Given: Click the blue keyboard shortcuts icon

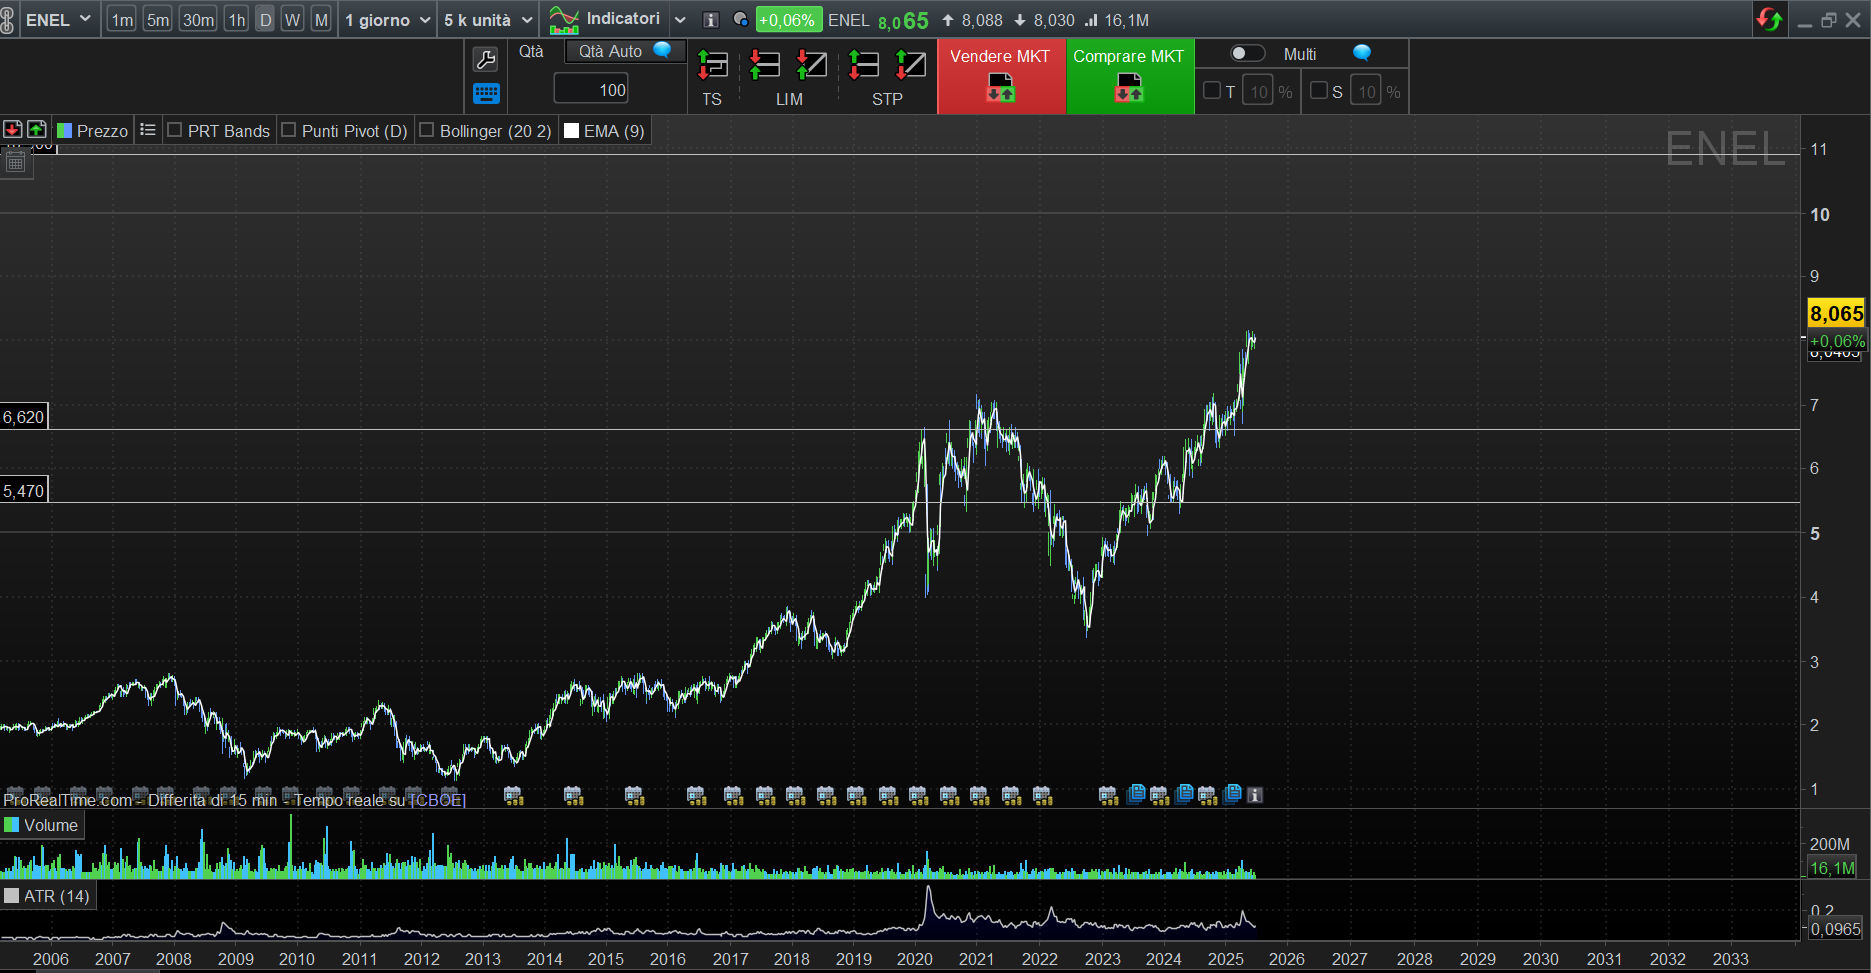Looking at the screenshot, I should [485, 94].
